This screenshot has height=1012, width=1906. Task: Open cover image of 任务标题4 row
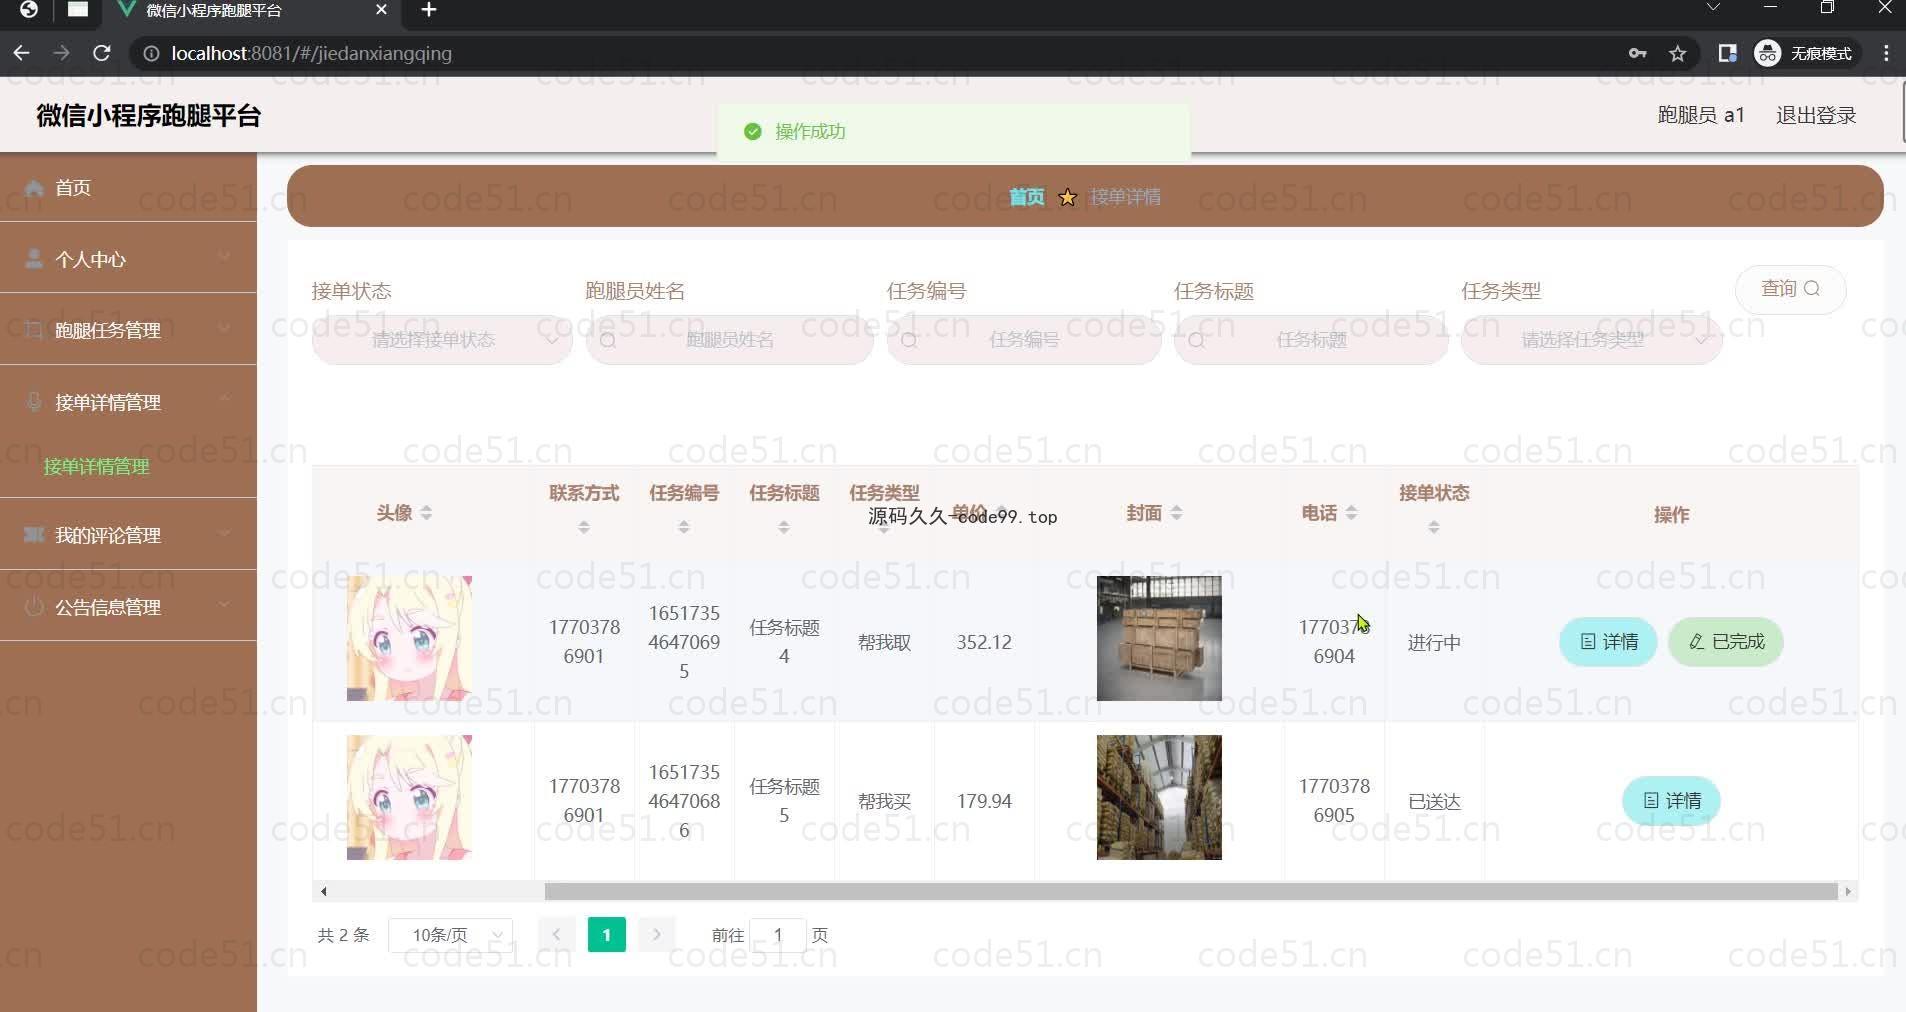(x=1159, y=638)
